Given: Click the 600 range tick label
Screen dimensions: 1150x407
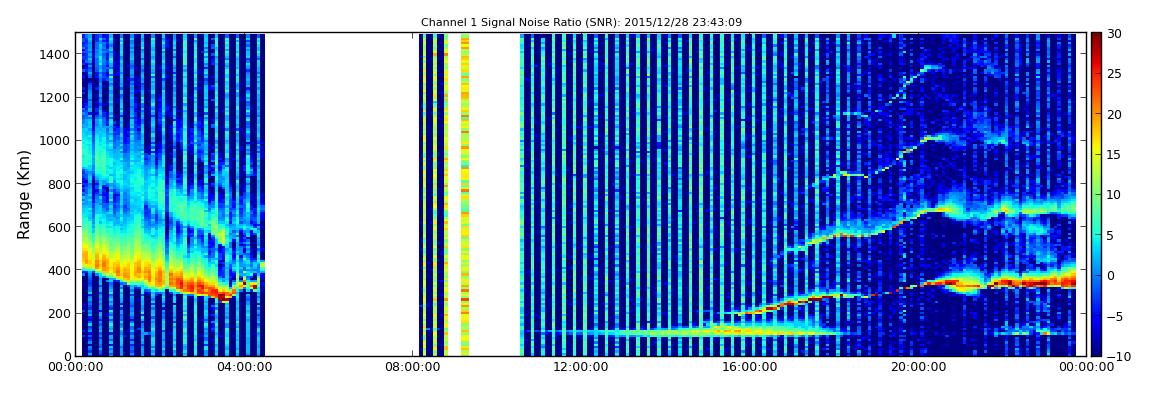Looking at the screenshot, I should click(60, 227).
